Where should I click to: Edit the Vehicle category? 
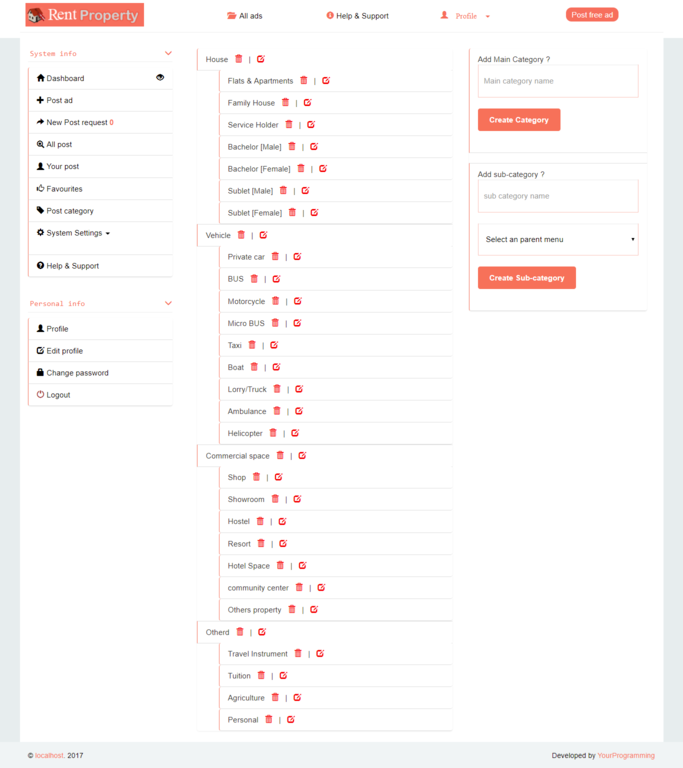[x=263, y=235]
